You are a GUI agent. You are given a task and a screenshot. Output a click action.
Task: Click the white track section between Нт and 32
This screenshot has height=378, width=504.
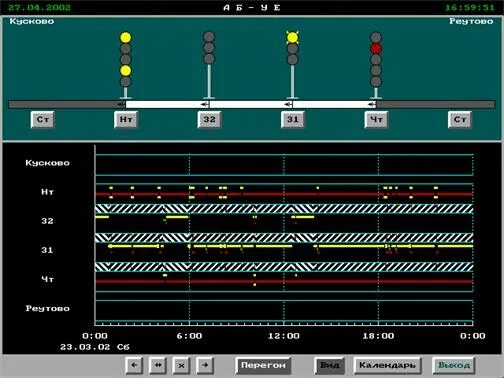click(167, 105)
